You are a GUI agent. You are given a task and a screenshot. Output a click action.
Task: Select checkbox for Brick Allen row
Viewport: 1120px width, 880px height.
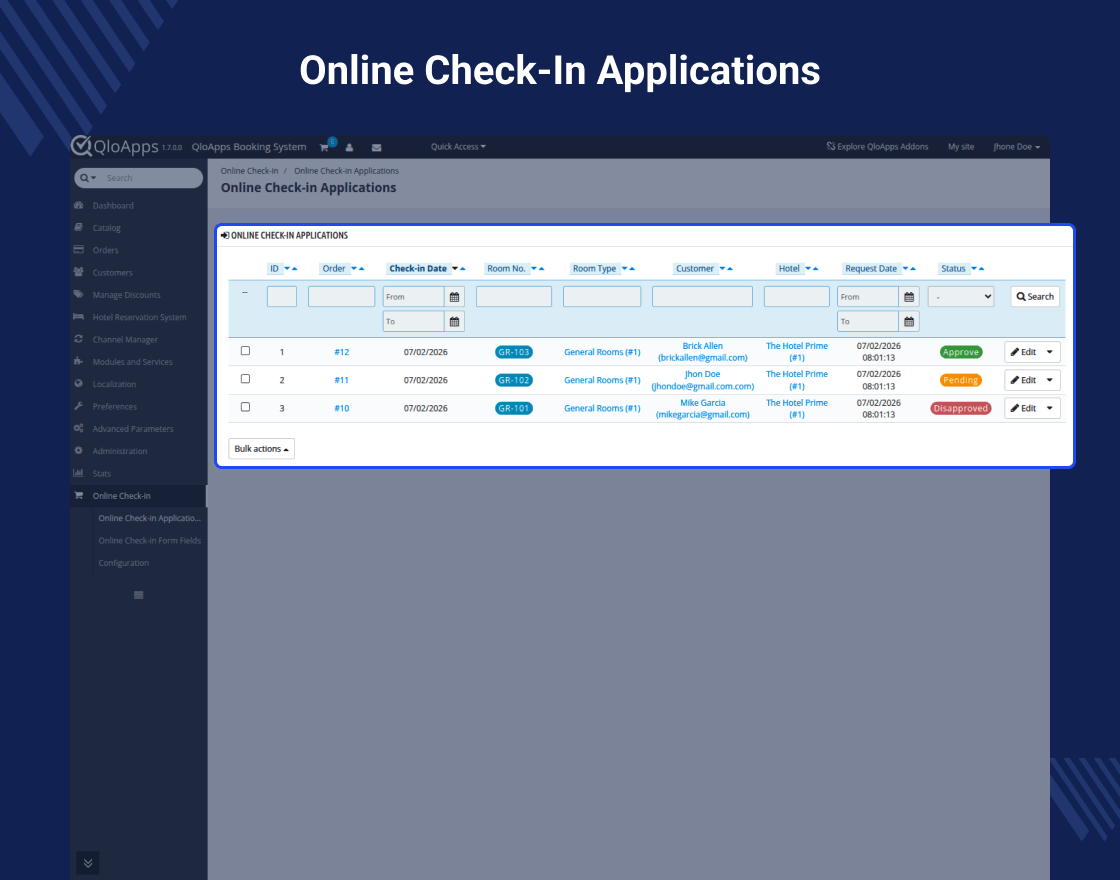(x=245, y=351)
